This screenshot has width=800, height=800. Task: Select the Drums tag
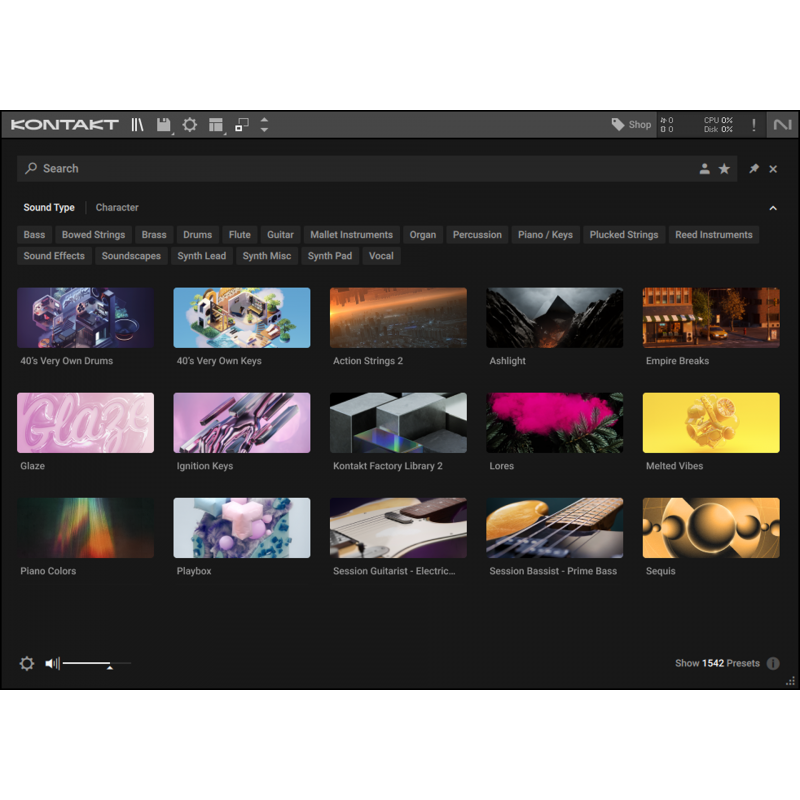[x=197, y=235]
